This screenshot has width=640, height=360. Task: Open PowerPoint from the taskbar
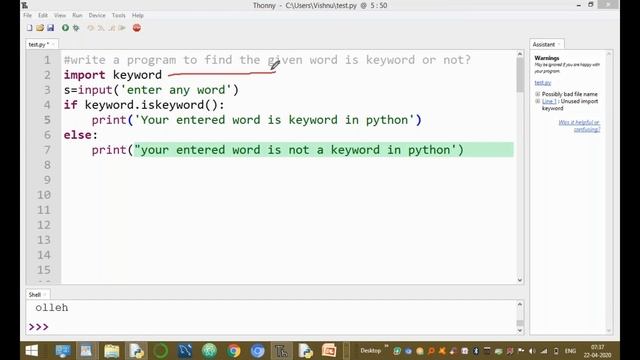[x=329, y=351]
